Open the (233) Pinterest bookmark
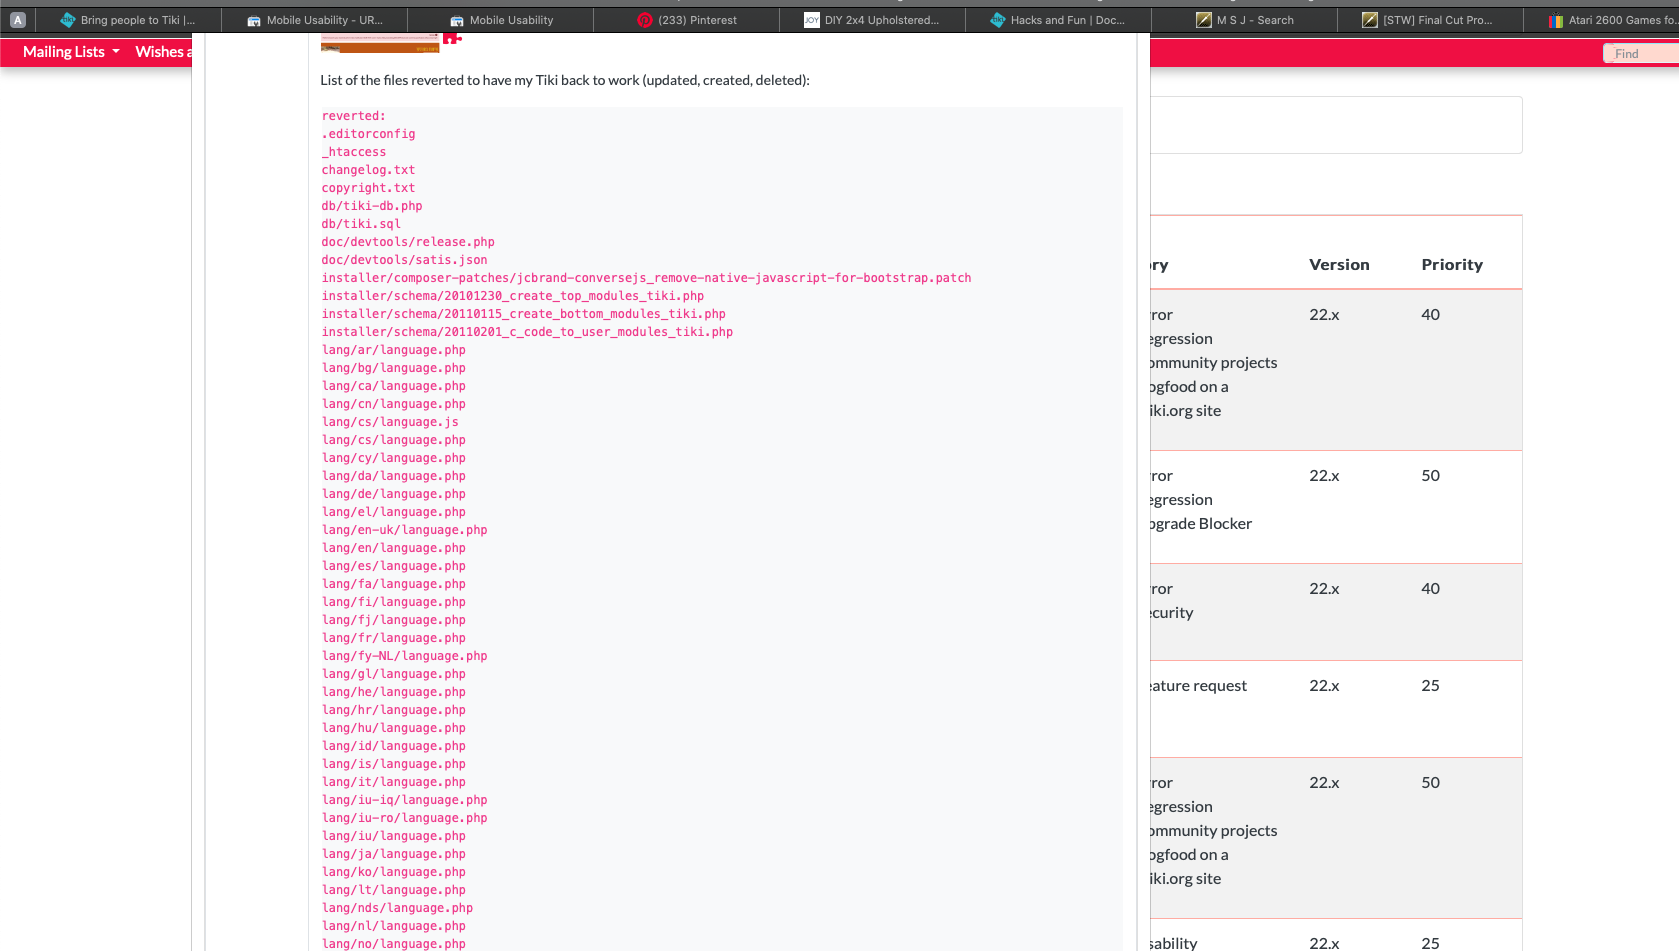This screenshot has width=1679, height=951. click(x=687, y=20)
